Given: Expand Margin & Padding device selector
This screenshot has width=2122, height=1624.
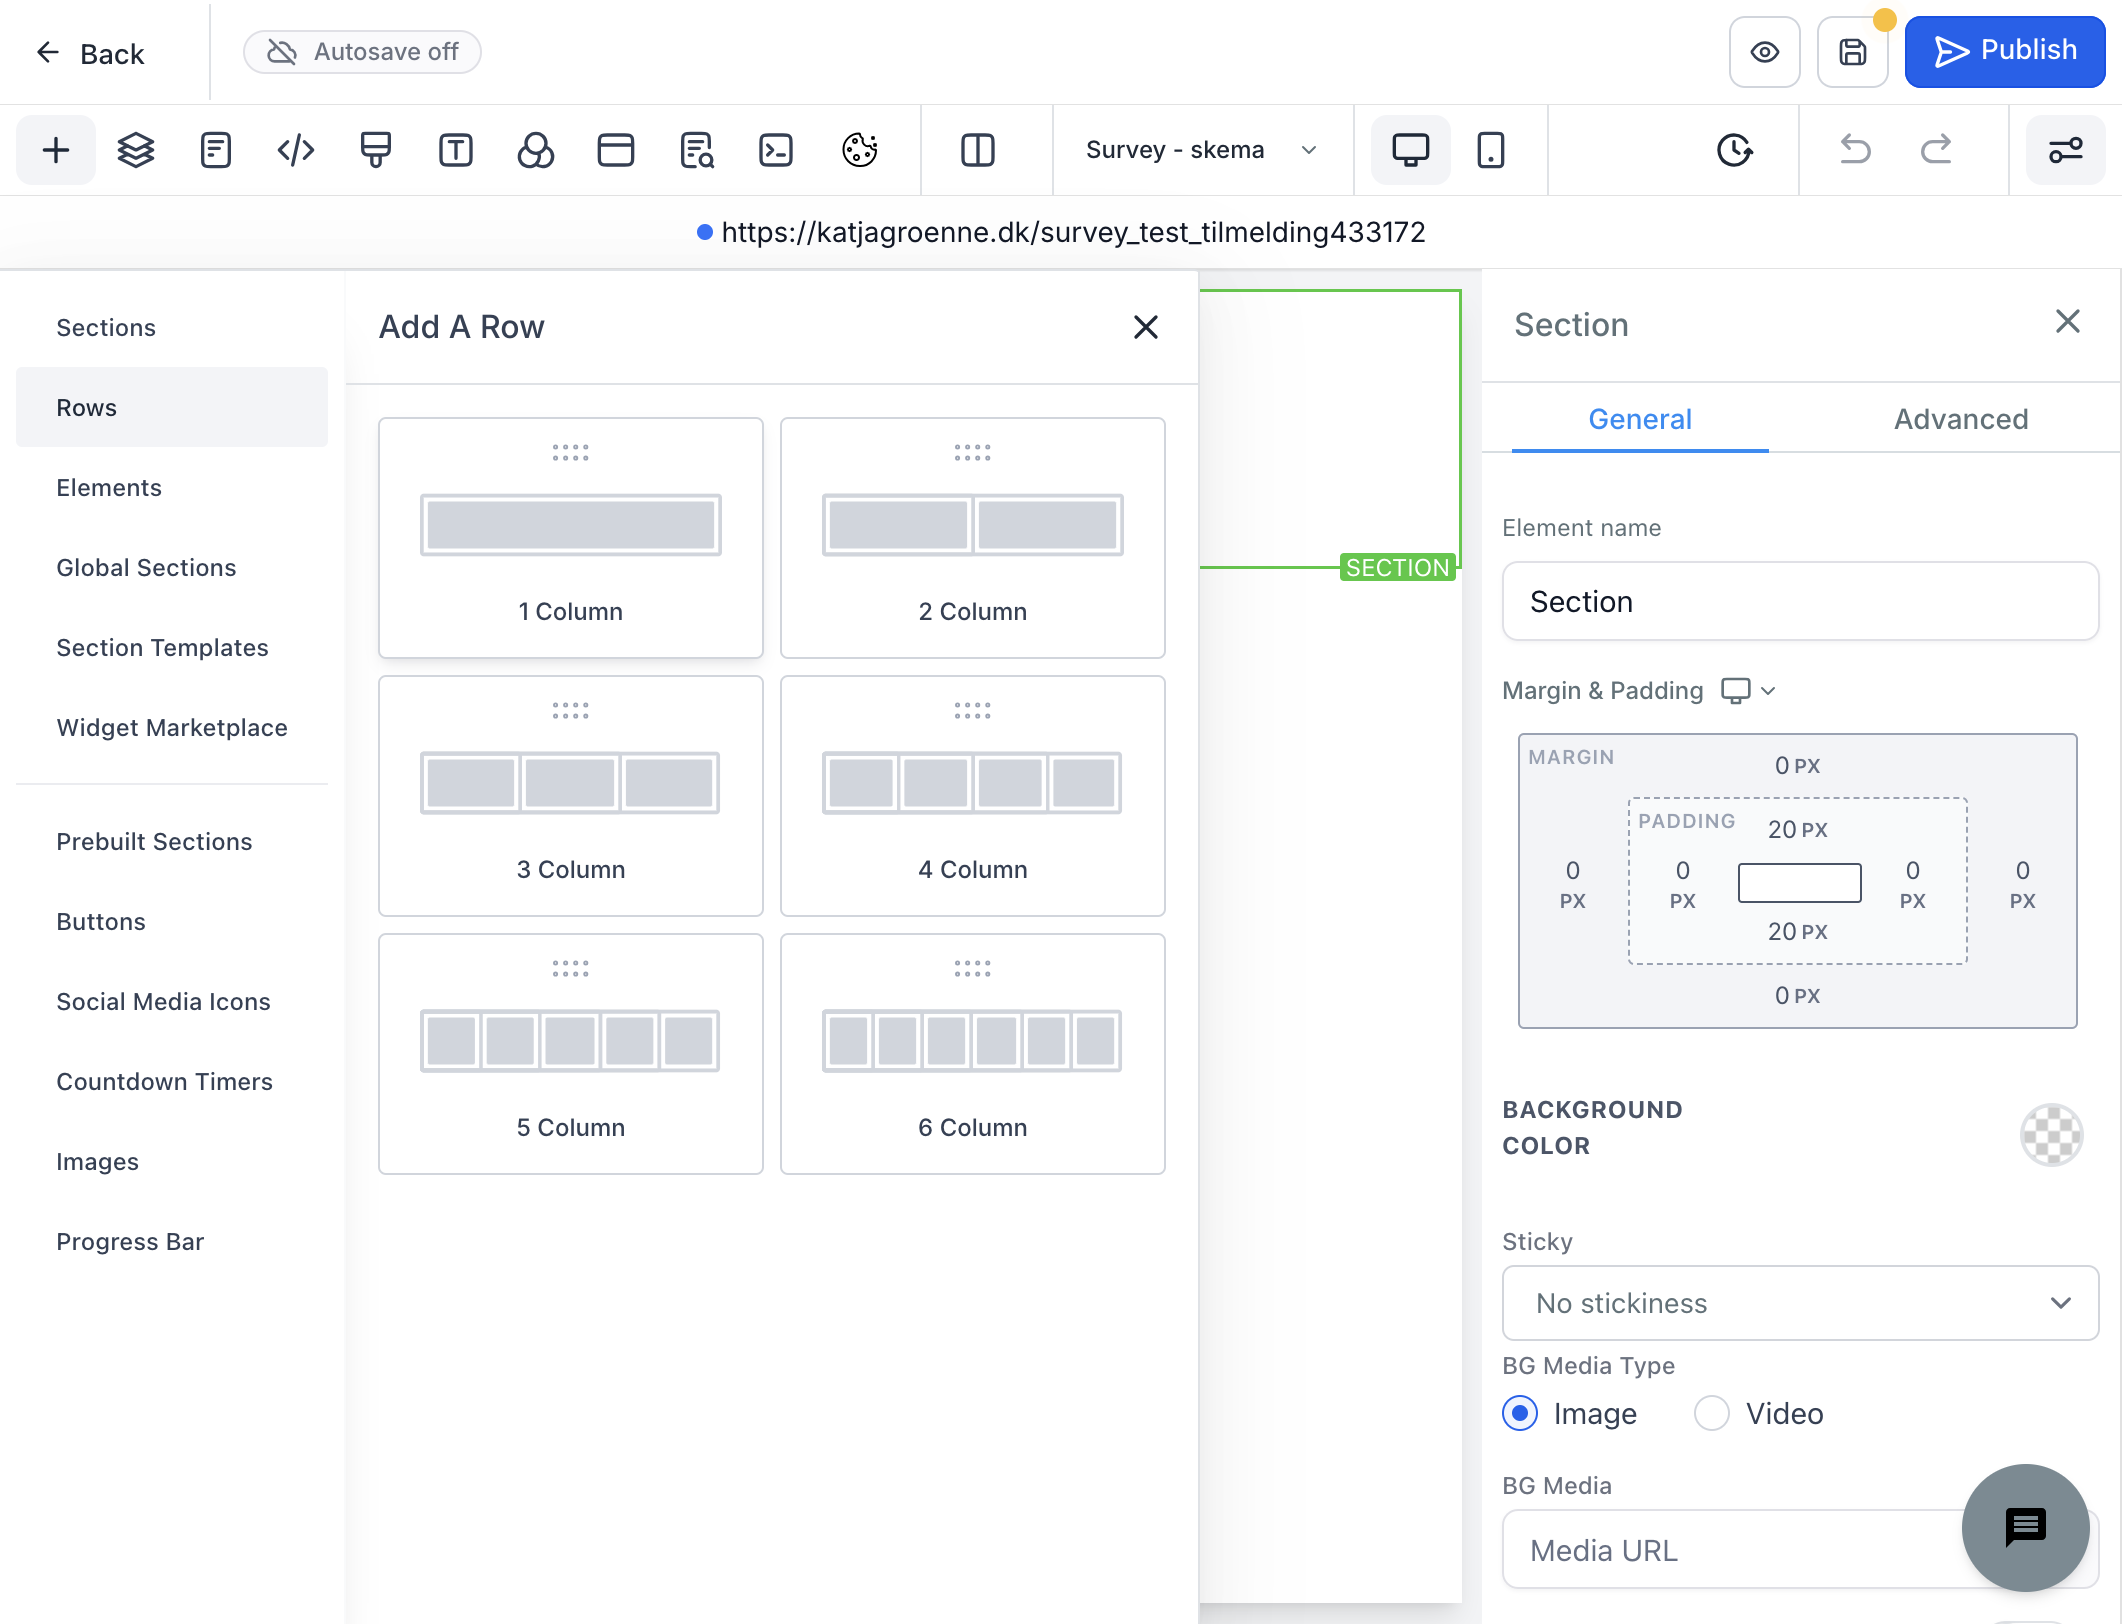Looking at the screenshot, I should (1748, 690).
